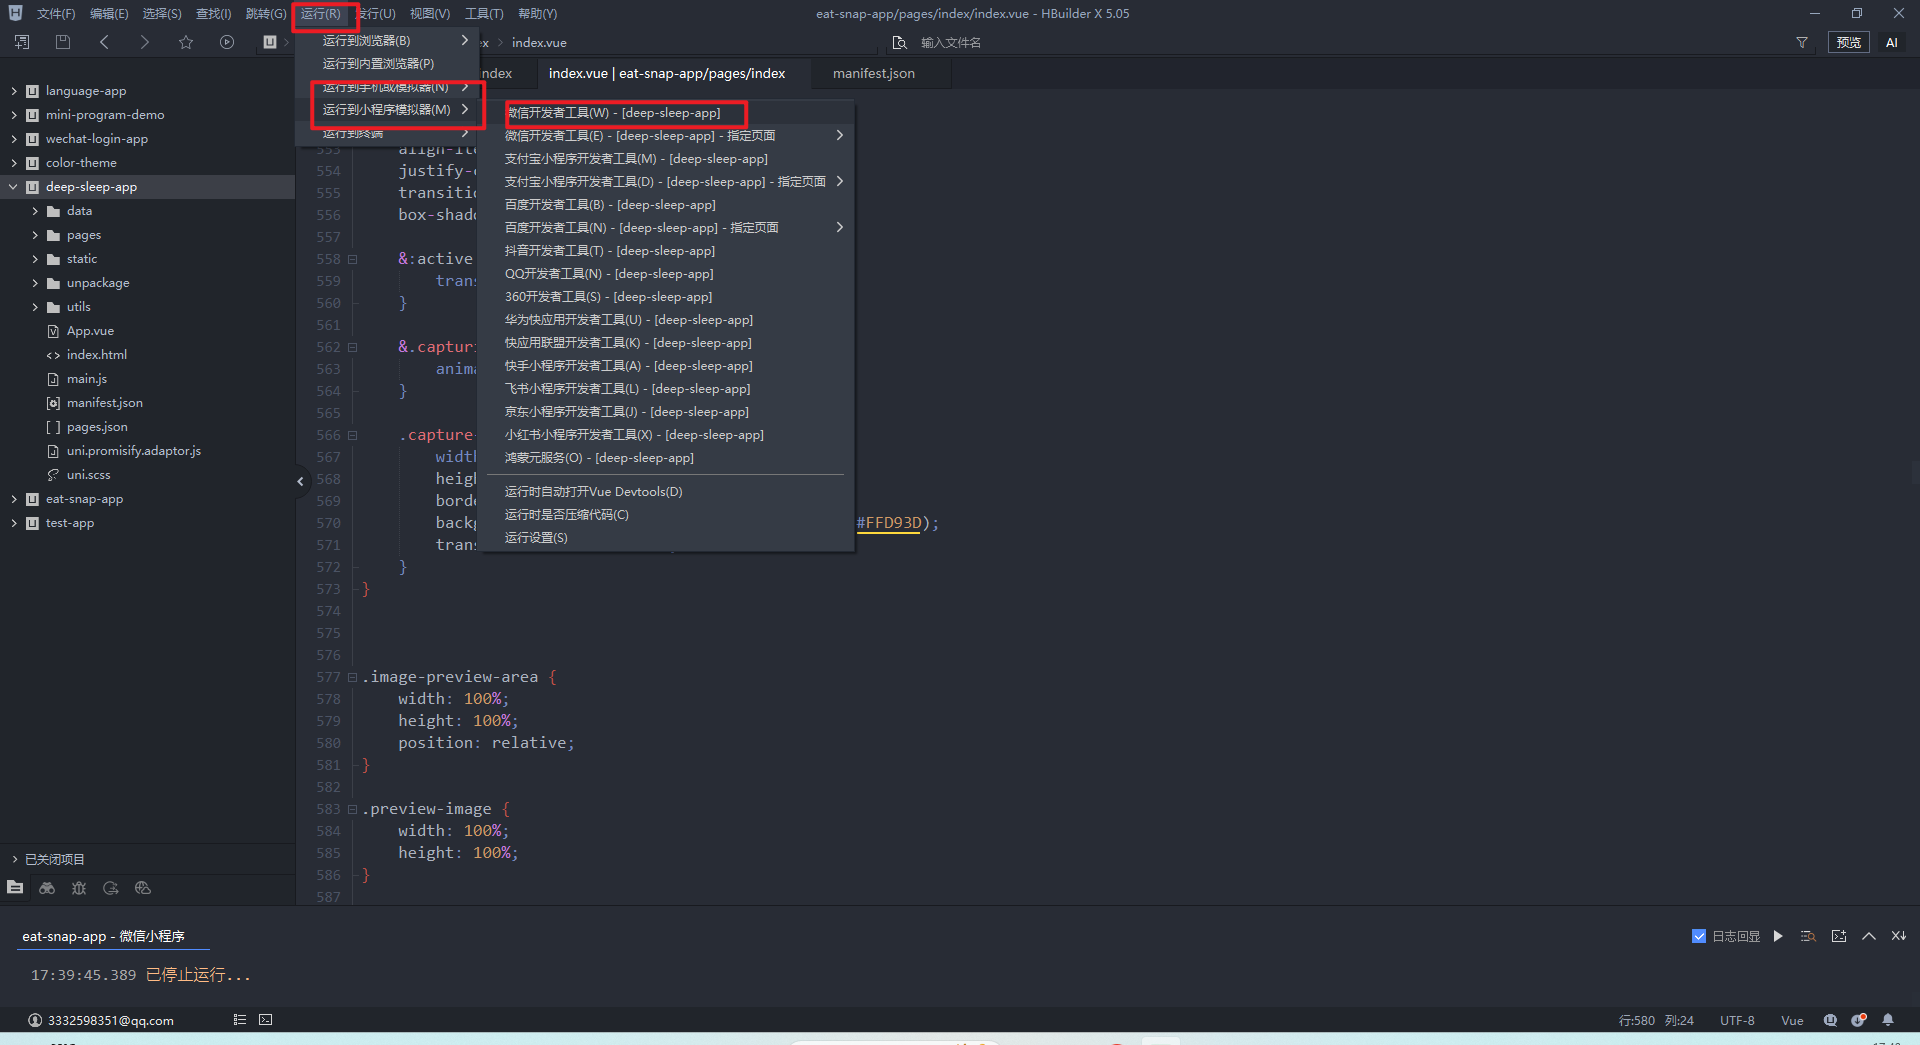The width and height of the screenshot is (1920, 1045).
Task: Open the terminal icon in status bar
Action: click(265, 1020)
